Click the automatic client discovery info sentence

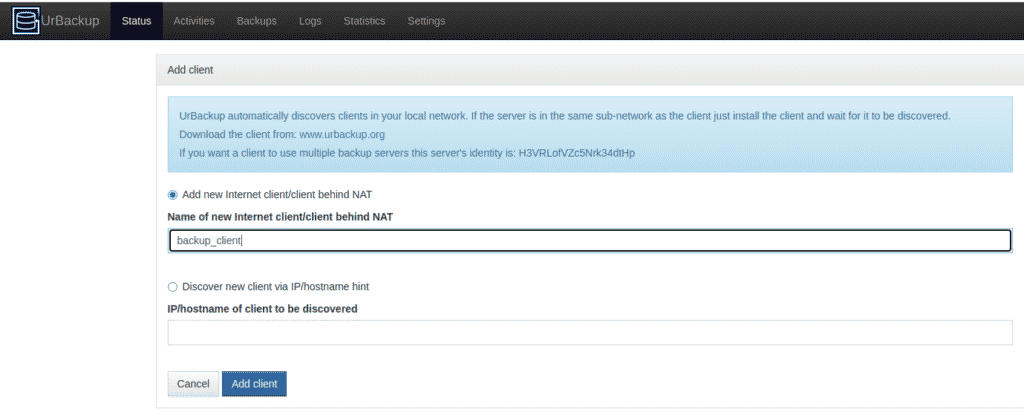[x=564, y=115]
